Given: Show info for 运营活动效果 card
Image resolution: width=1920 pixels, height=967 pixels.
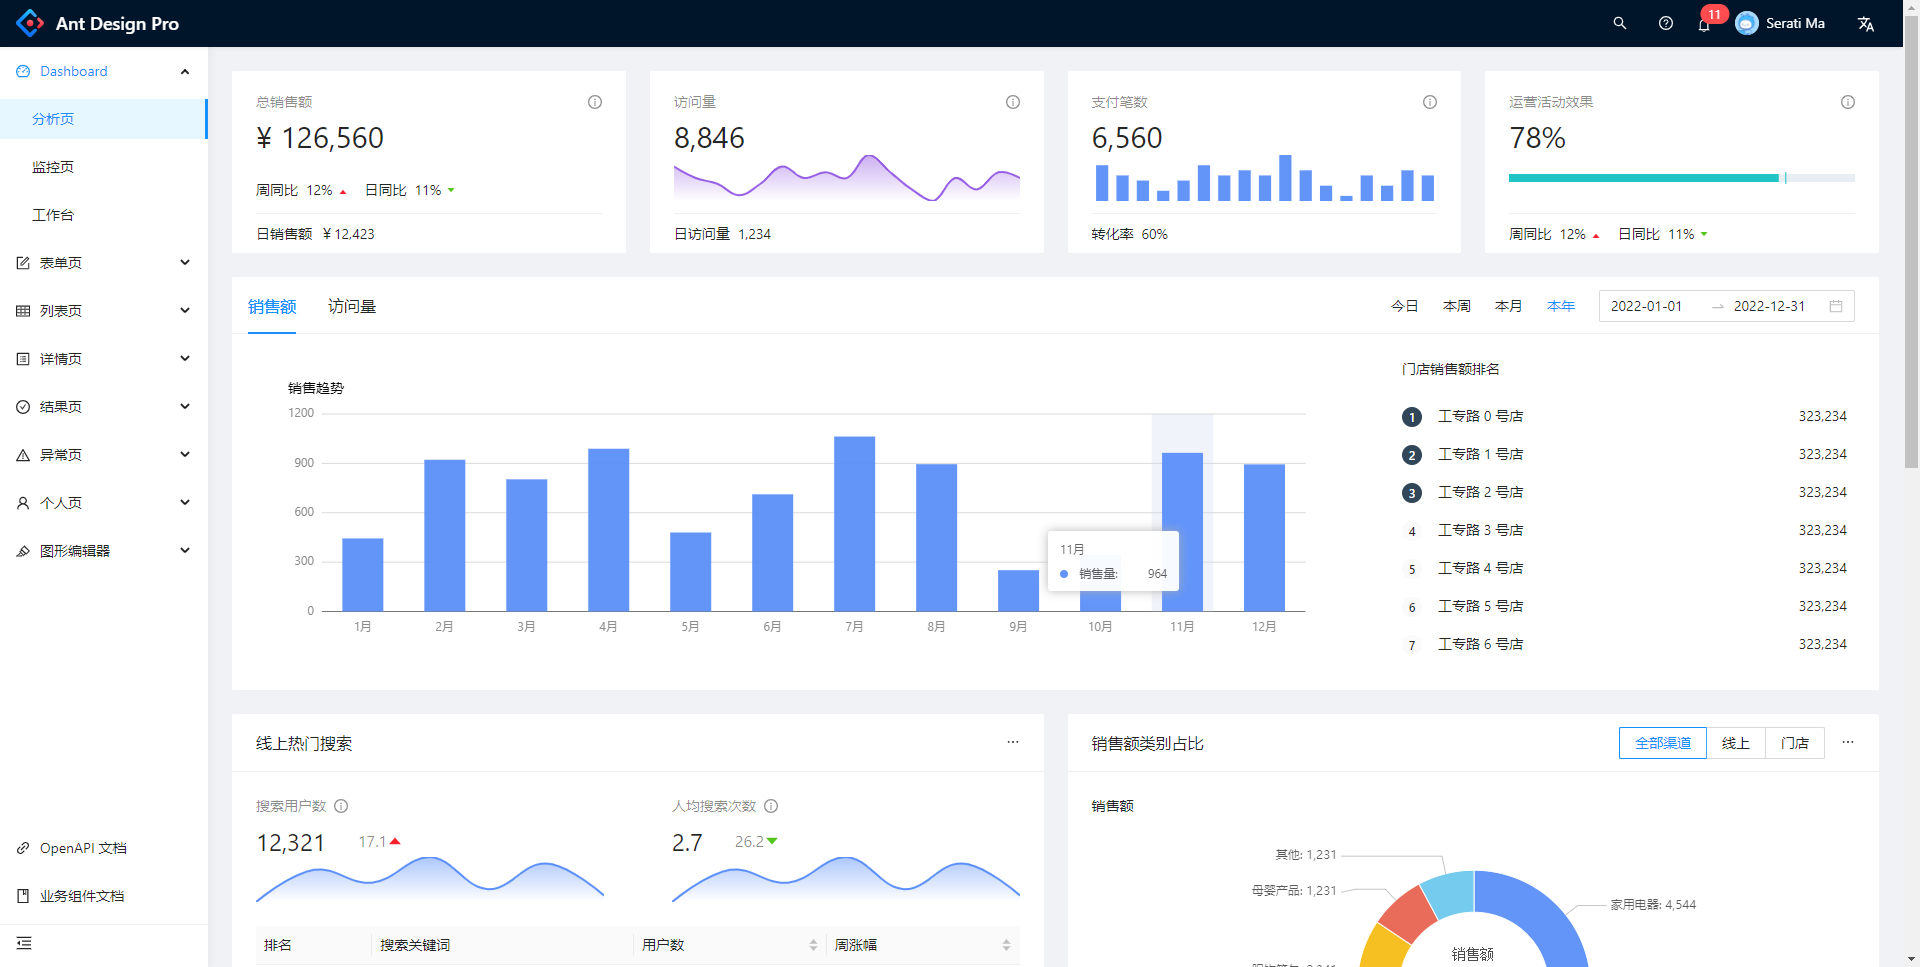Looking at the screenshot, I should (x=1848, y=102).
